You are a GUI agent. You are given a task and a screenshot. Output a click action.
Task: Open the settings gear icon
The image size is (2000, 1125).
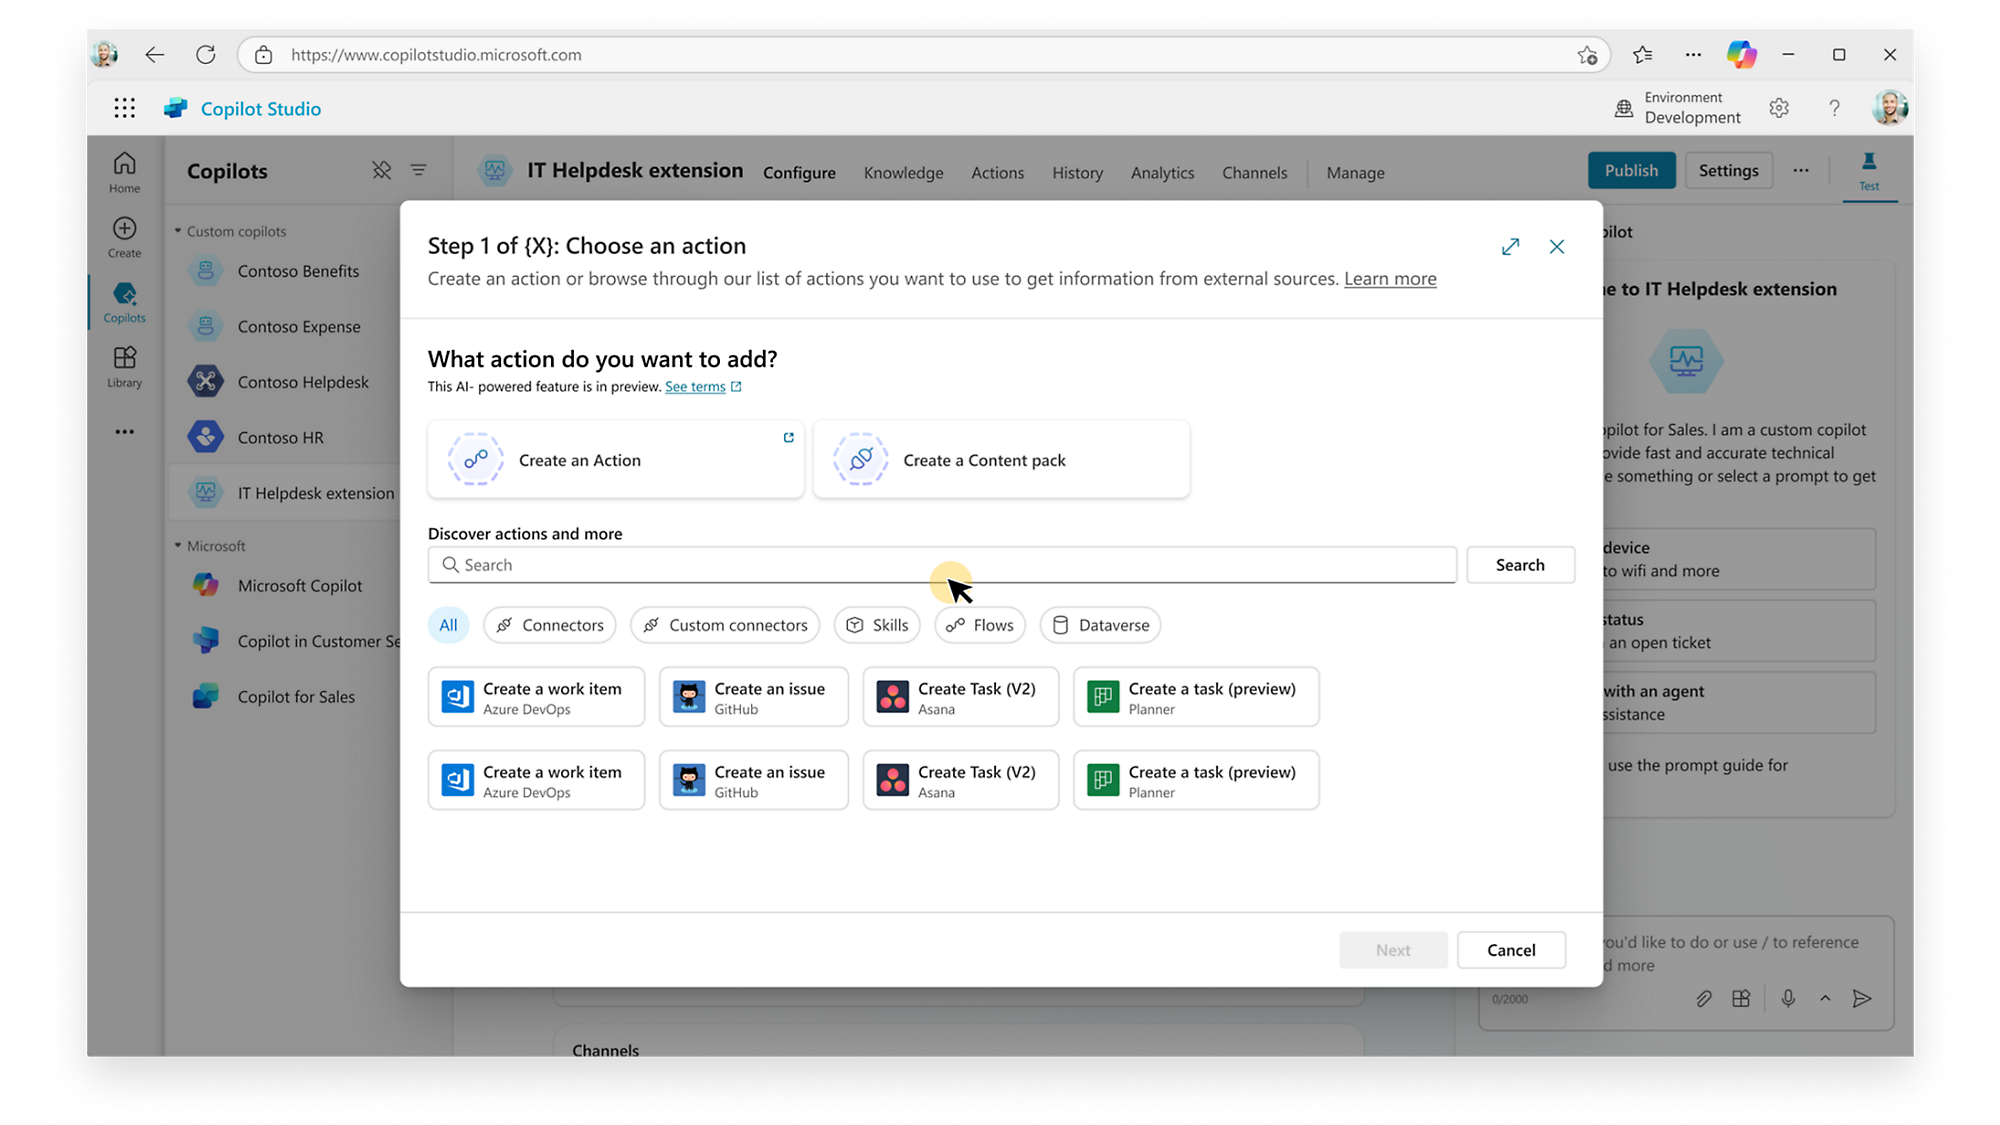tap(1779, 108)
